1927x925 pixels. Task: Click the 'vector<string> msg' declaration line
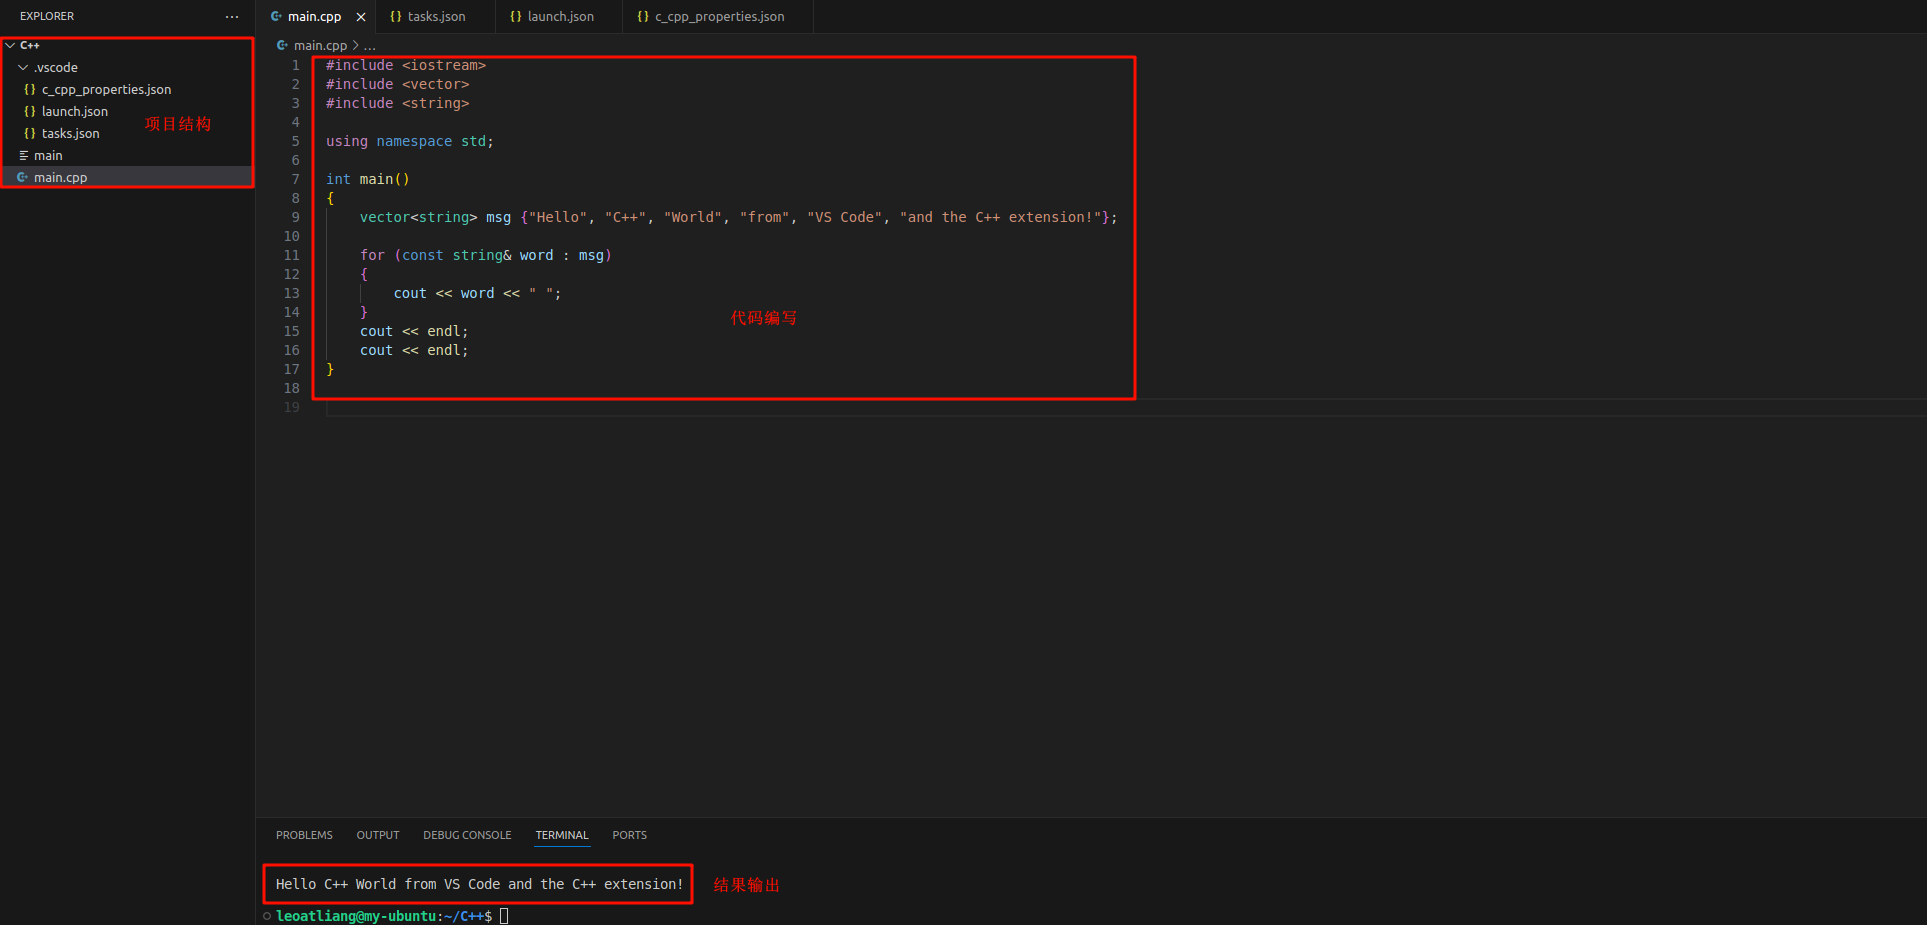click(739, 217)
